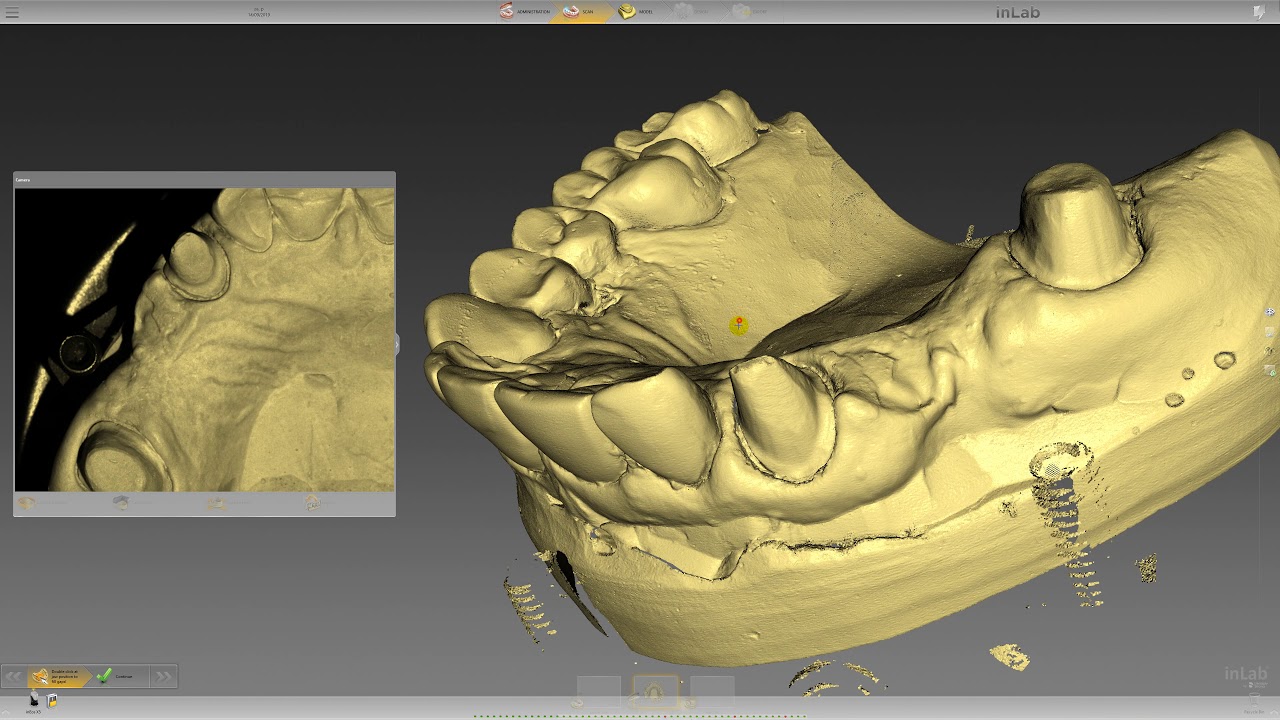Select the highlighted jaw thumbnail in bottom catalog
The image size is (1280, 720).
656,691
